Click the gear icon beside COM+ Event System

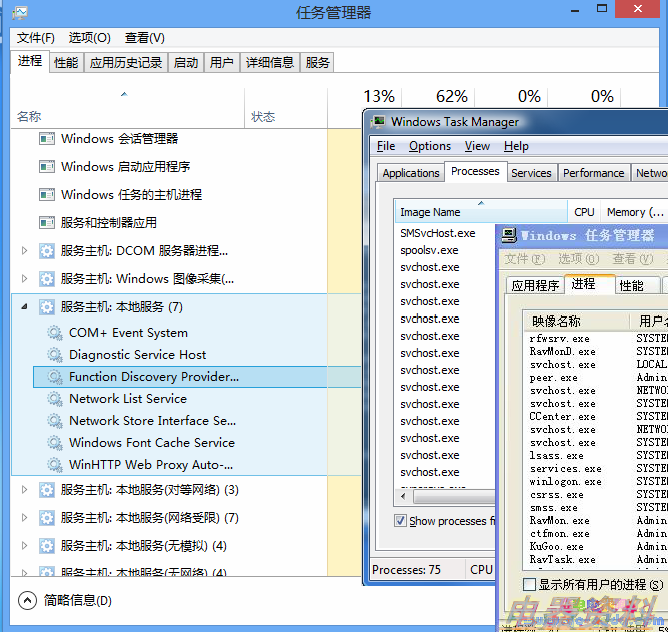pyautogui.click(x=54, y=333)
